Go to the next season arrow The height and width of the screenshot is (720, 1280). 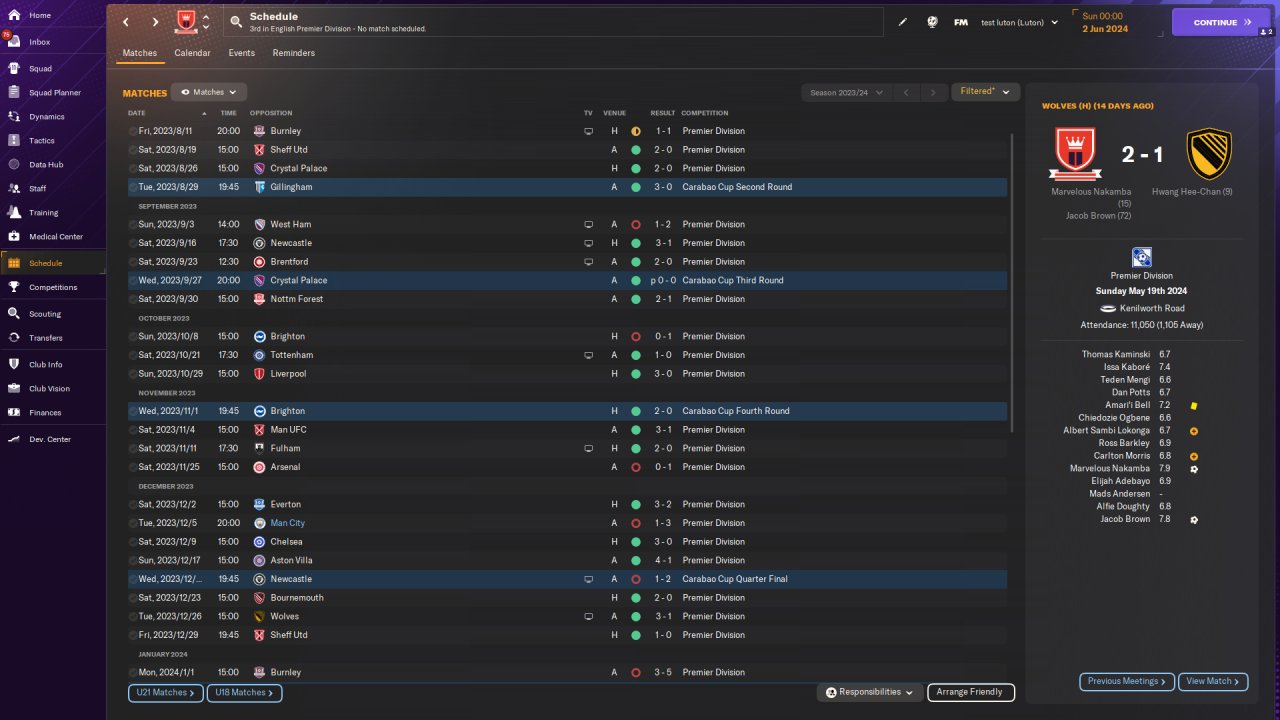tap(933, 93)
